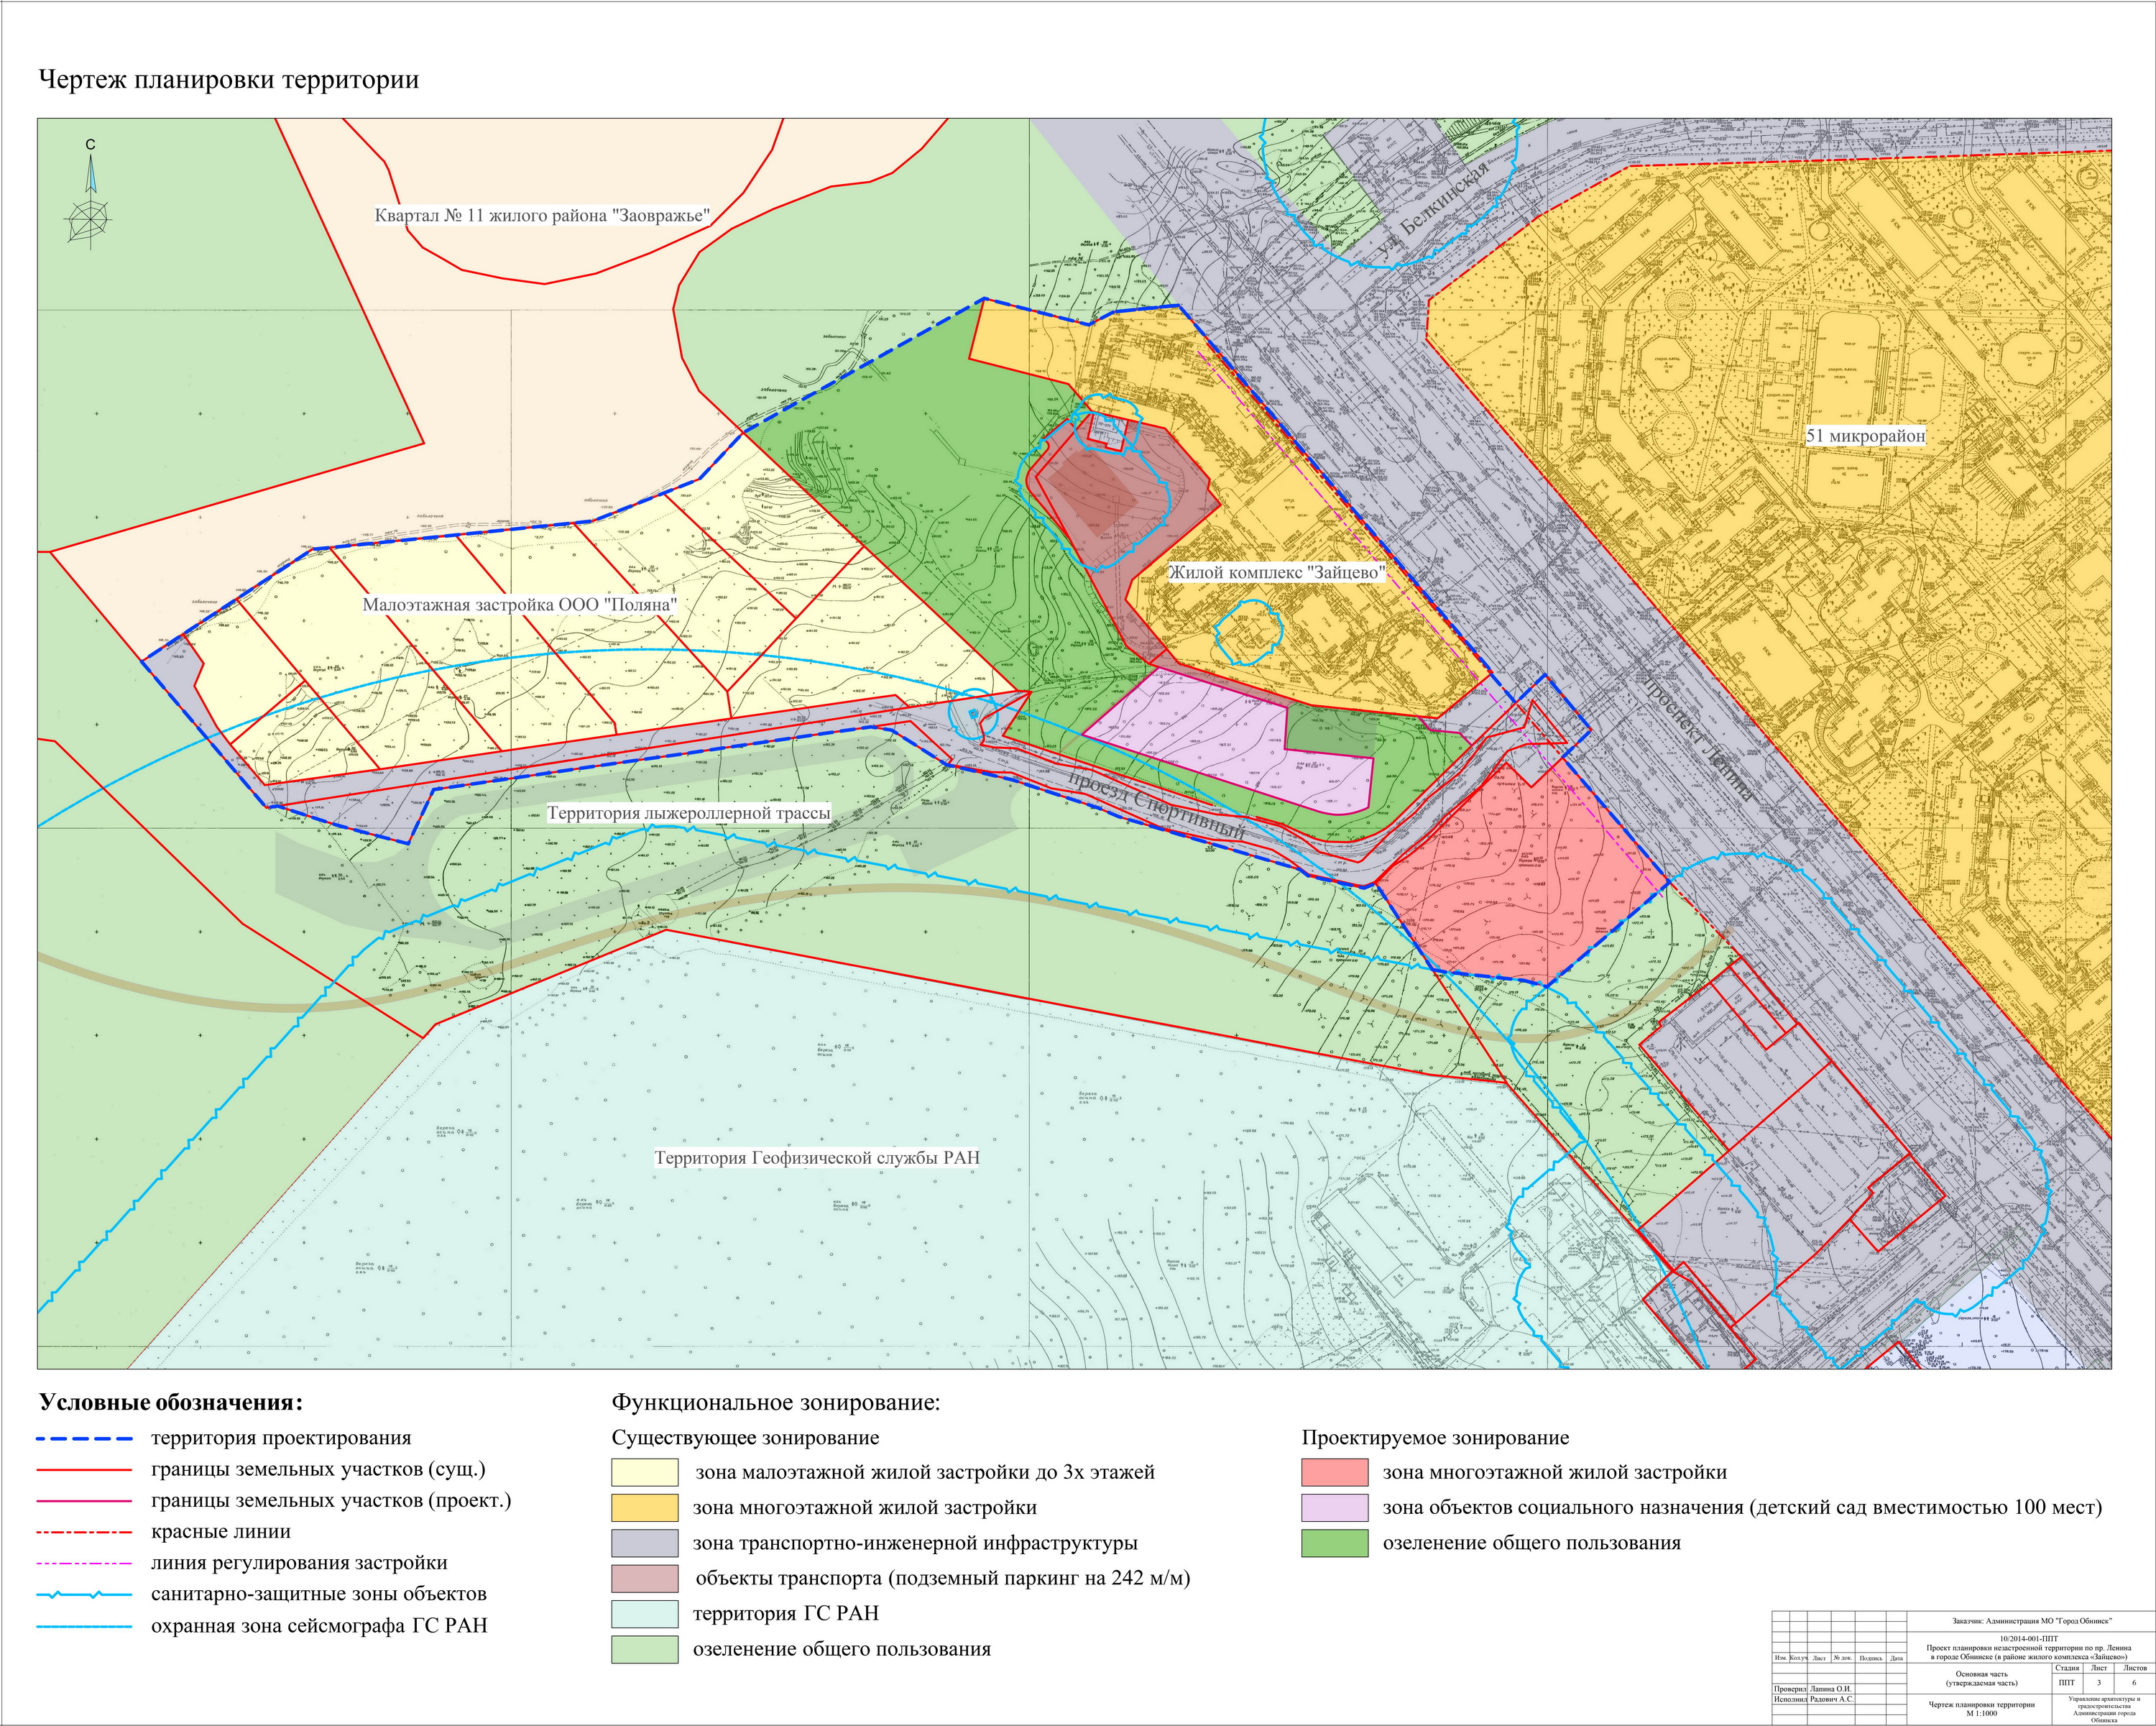Click the '51 микрорайон' map label
Screen dimensions: 2156x1726
point(1865,436)
